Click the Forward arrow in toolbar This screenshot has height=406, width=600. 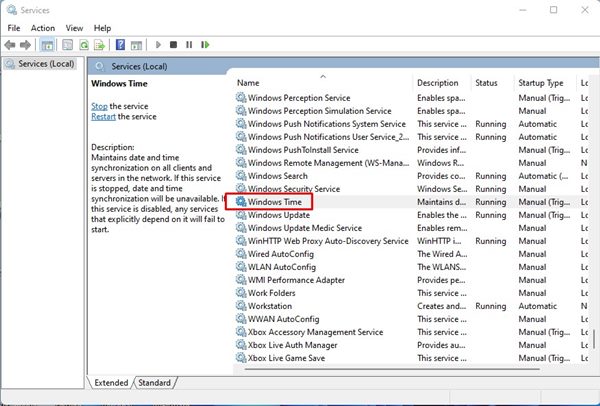point(26,45)
